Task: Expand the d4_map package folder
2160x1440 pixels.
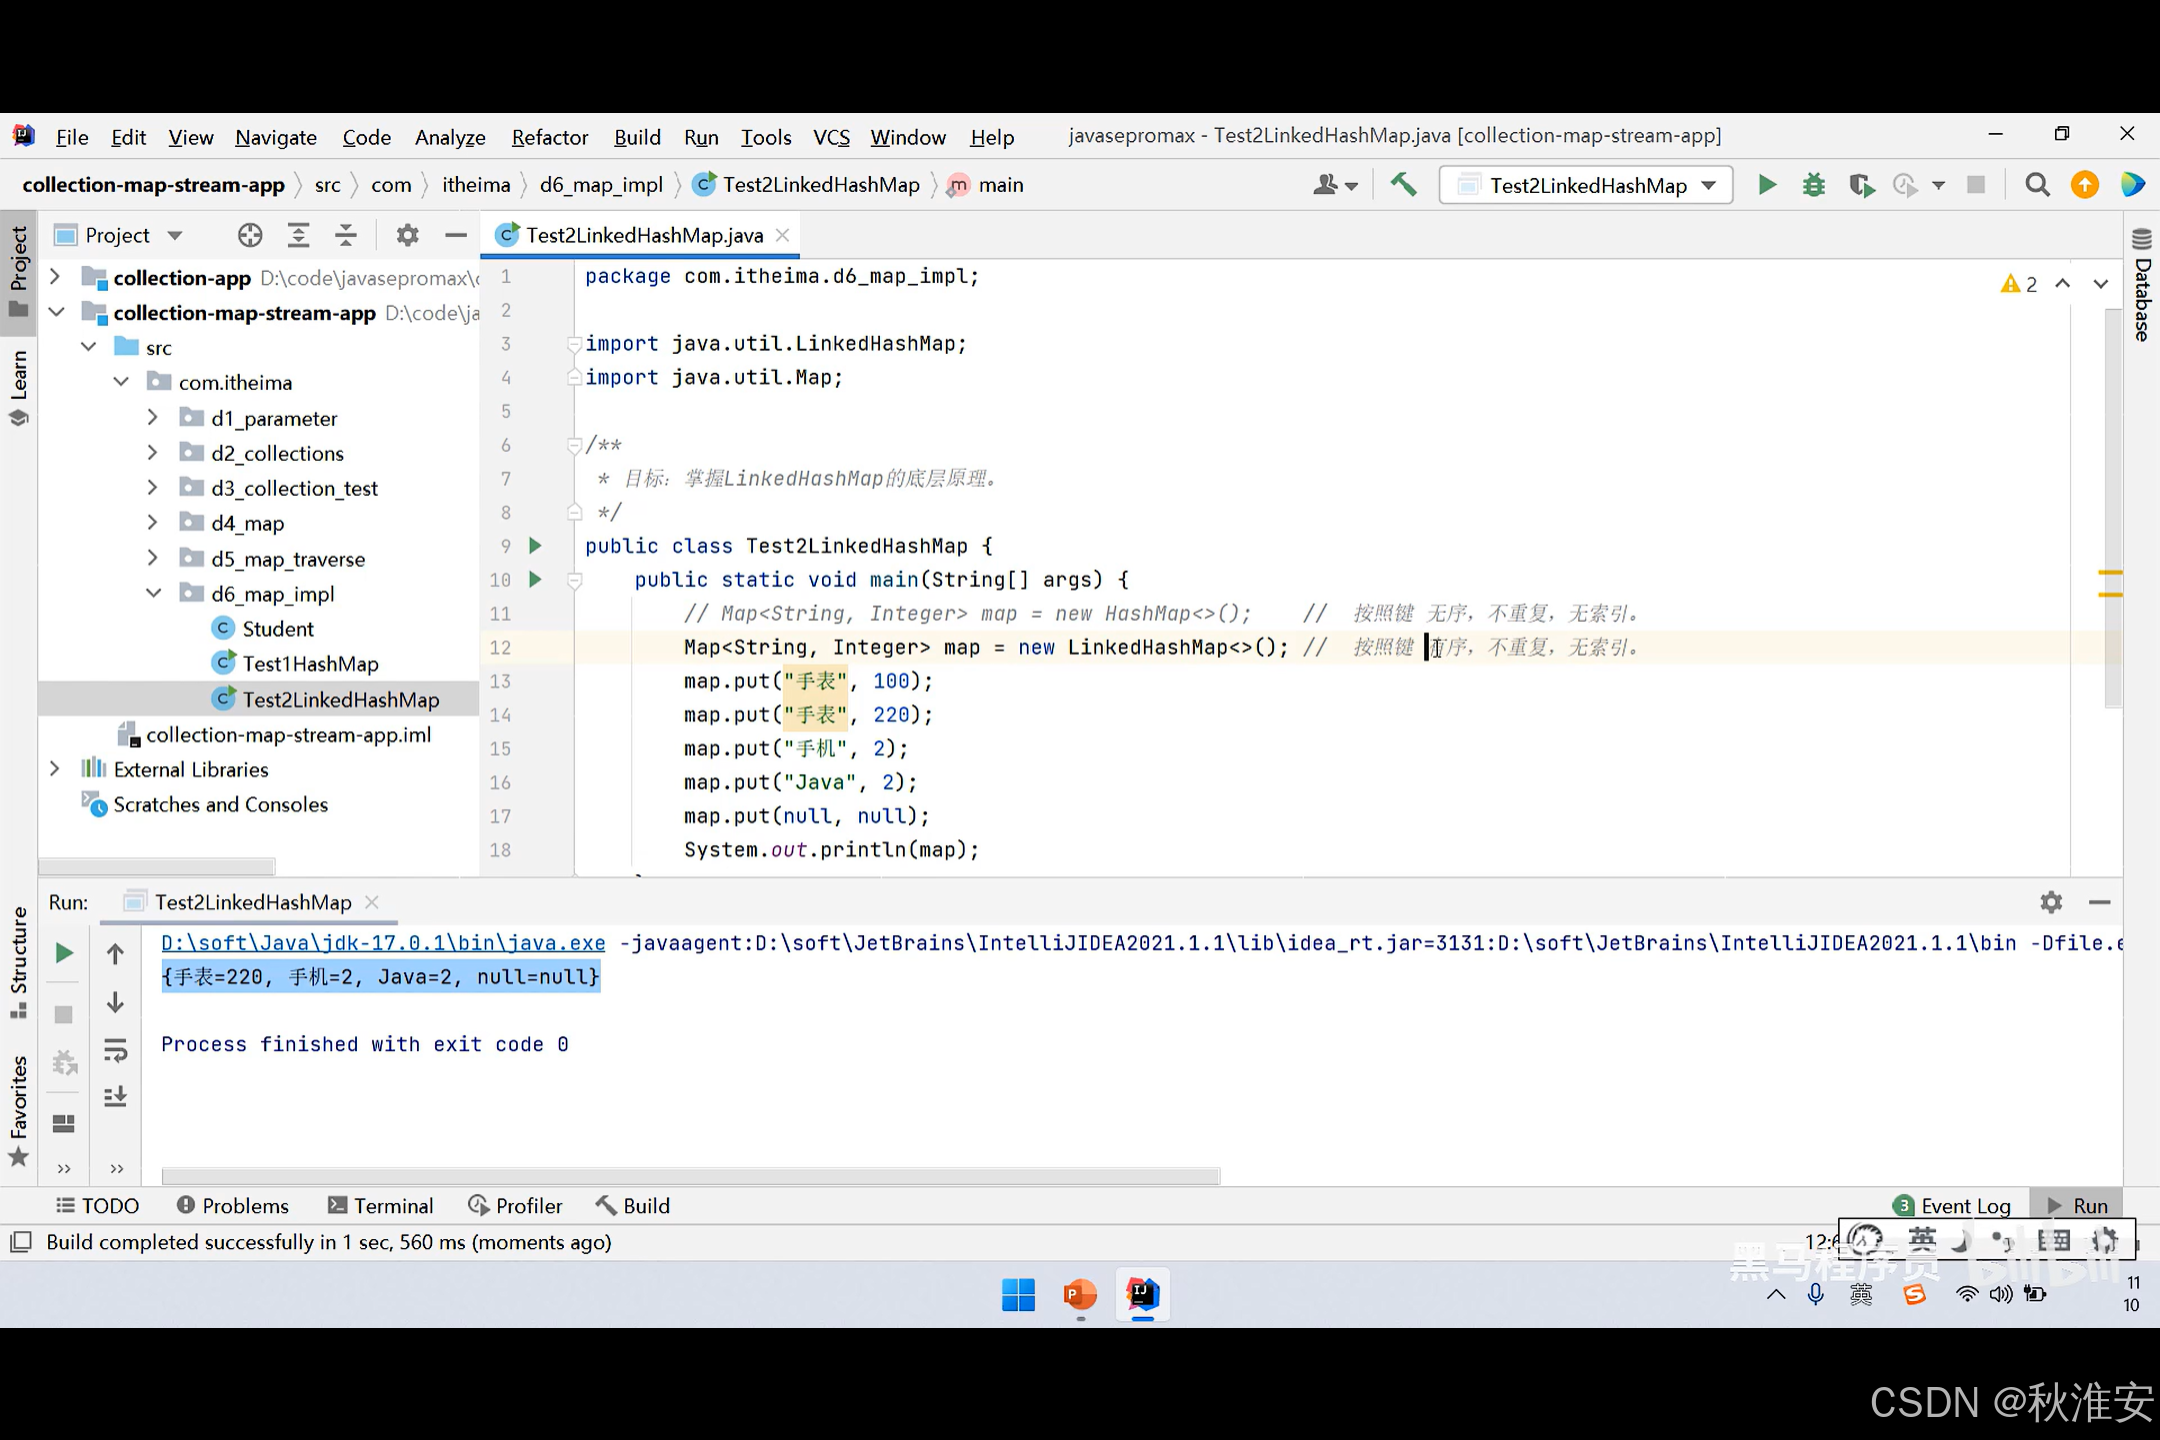Action: click(153, 523)
